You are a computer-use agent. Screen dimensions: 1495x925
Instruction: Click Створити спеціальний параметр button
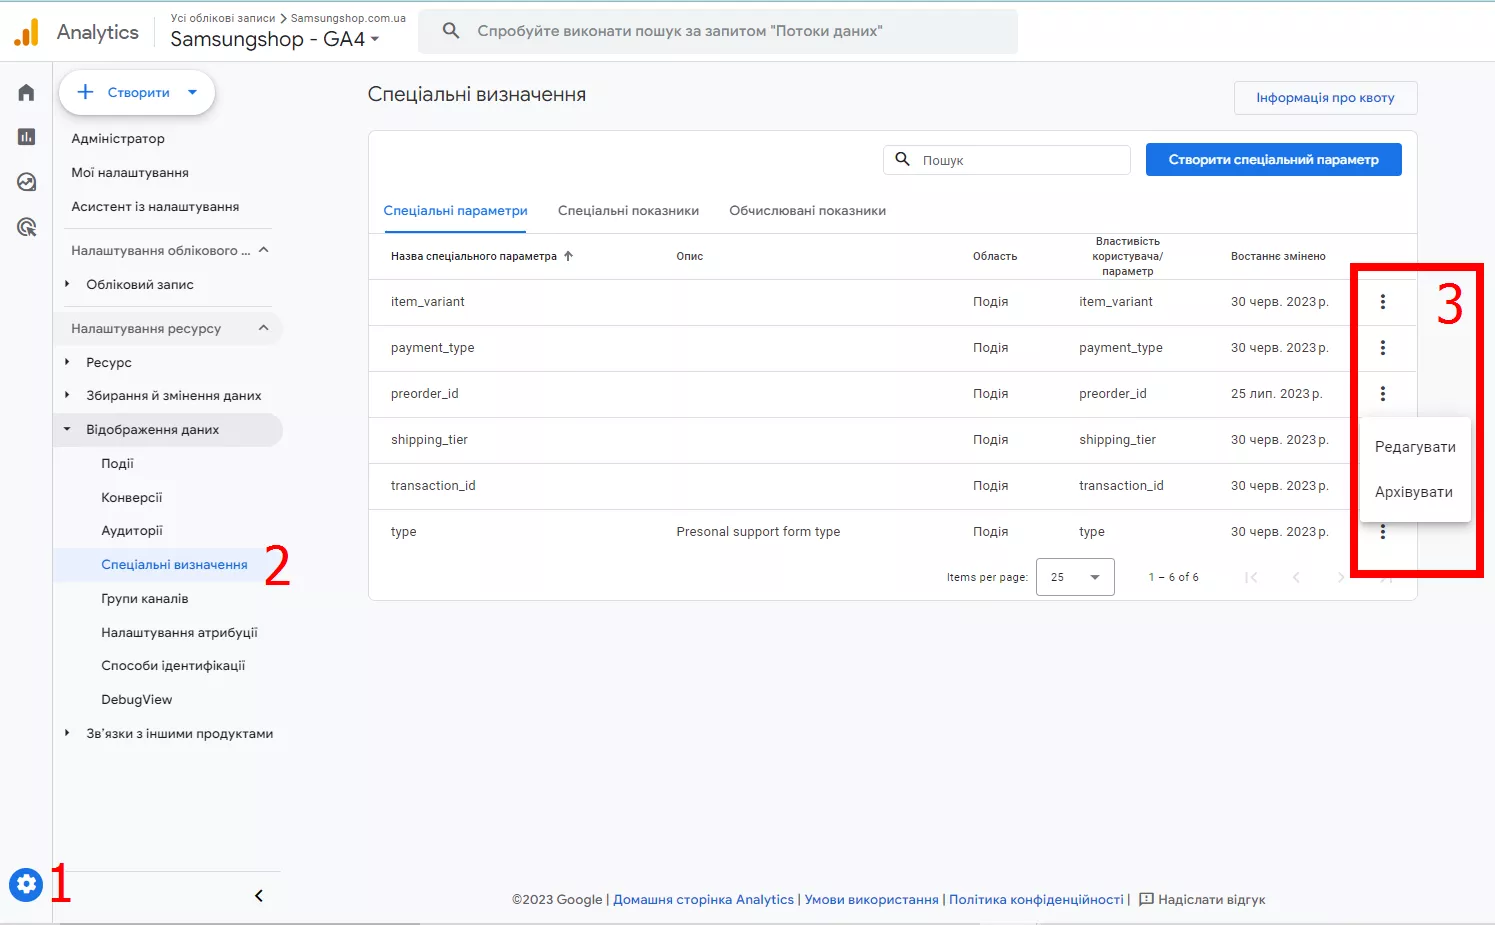point(1273,160)
